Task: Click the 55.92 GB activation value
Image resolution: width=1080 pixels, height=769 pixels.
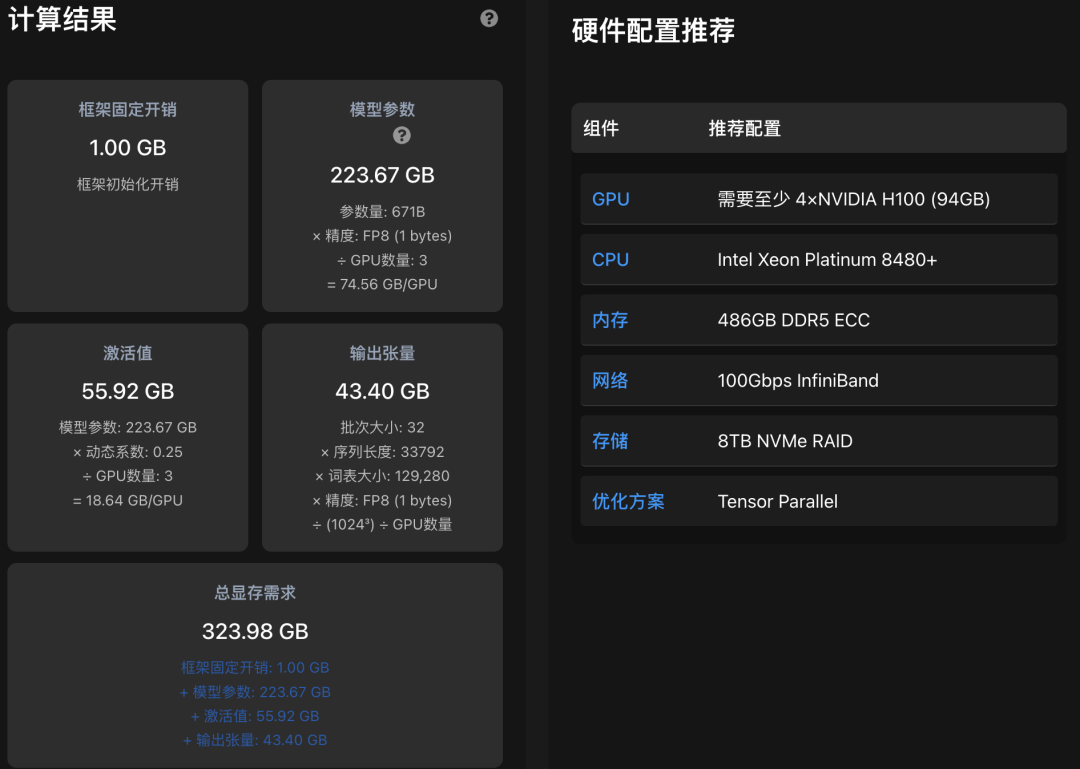Action: [127, 391]
